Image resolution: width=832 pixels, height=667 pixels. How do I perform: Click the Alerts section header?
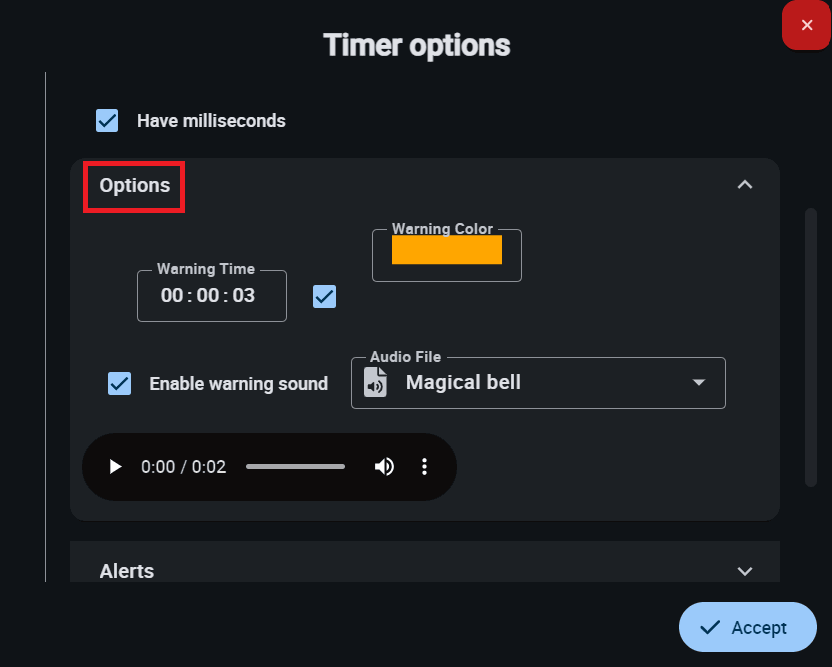pyautogui.click(x=127, y=571)
